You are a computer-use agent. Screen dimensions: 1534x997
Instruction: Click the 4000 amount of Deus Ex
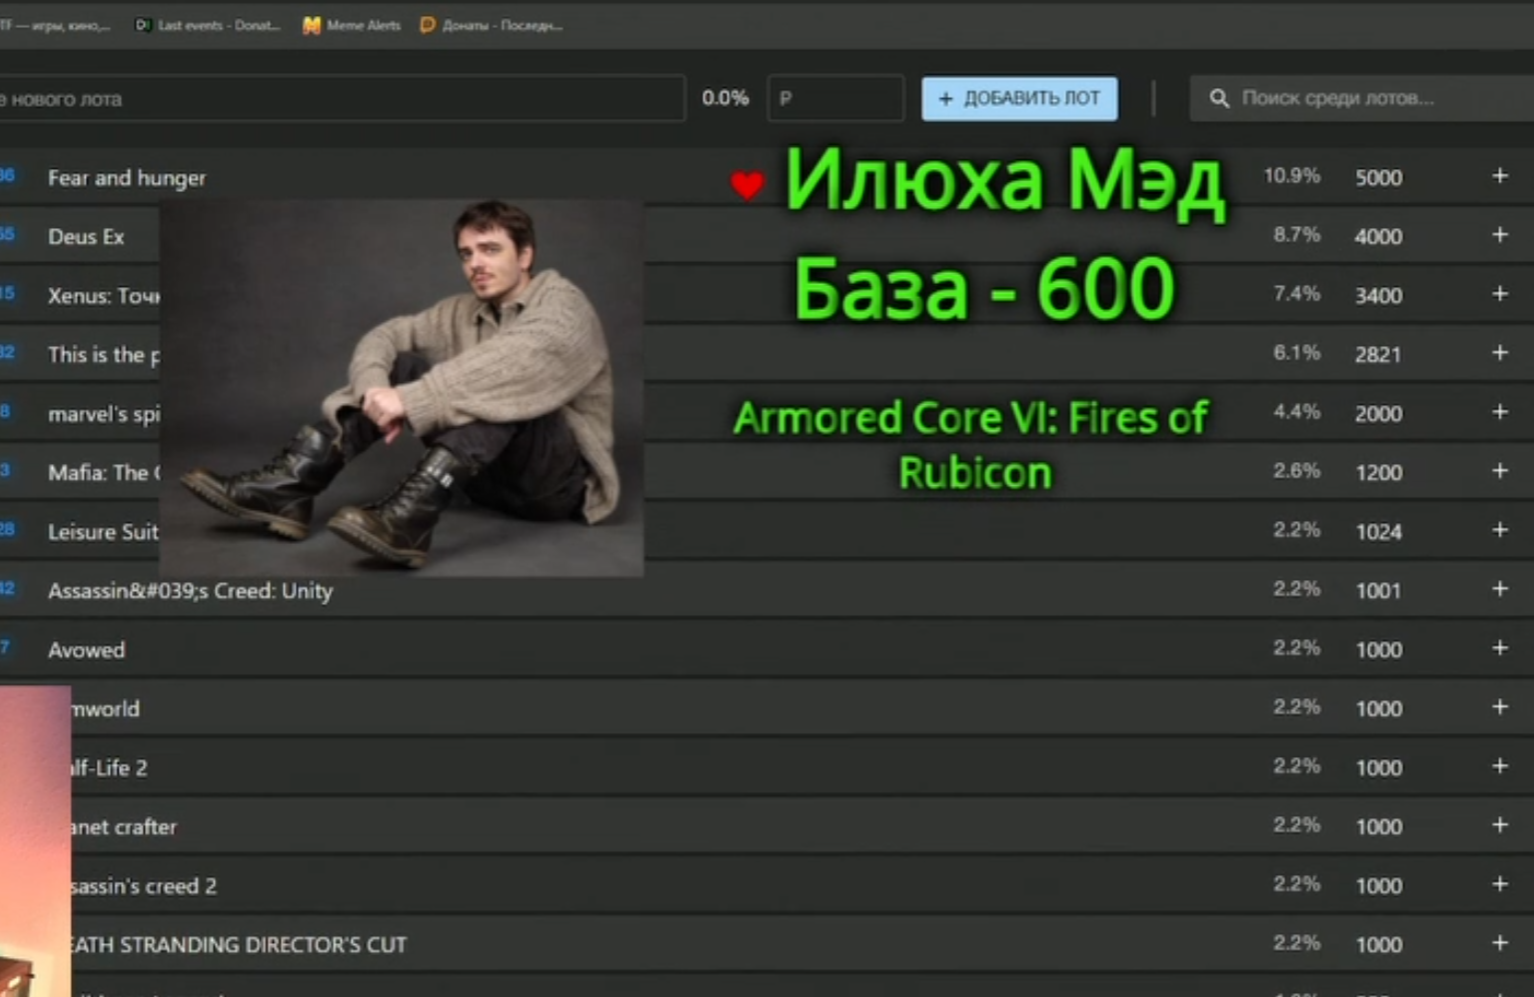[1378, 237]
